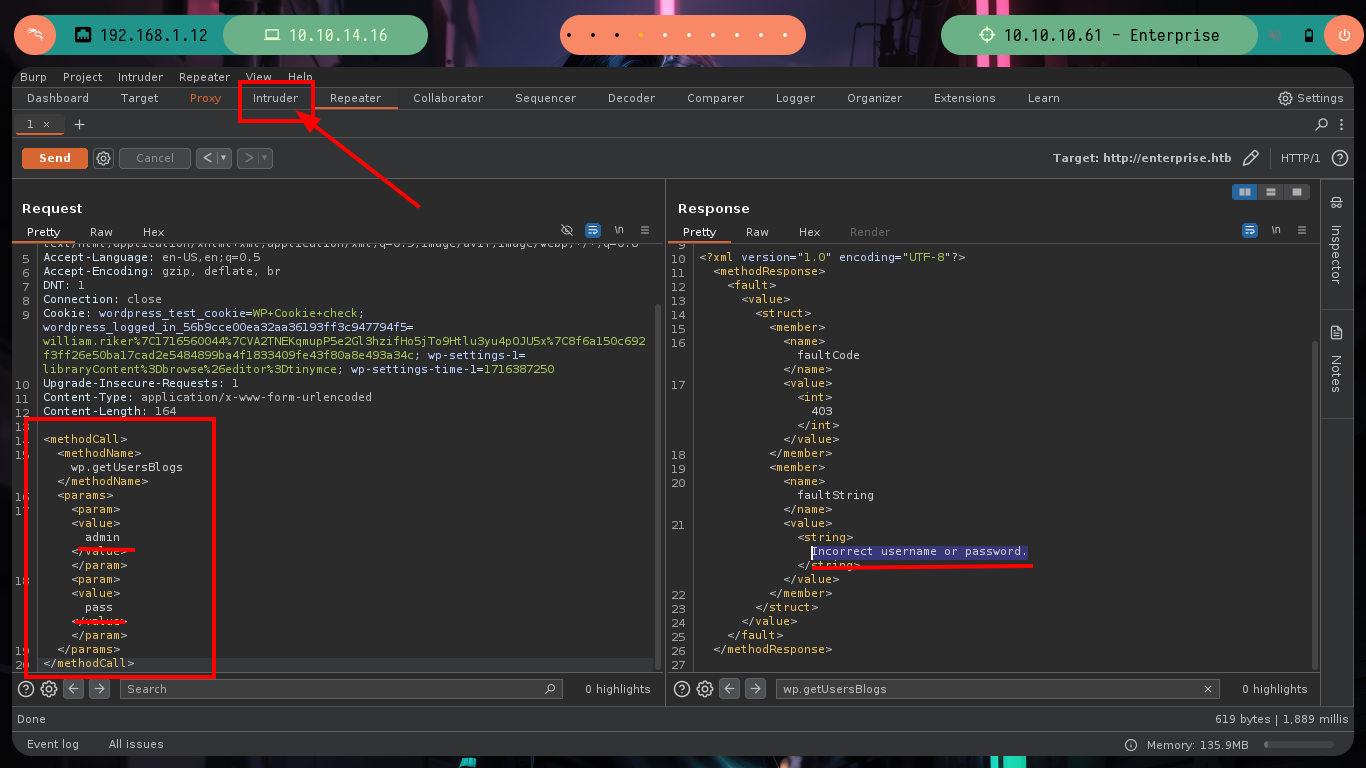This screenshot has height=768, width=1366.
Task: Cancel the pending request
Action: (x=155, y=158)
